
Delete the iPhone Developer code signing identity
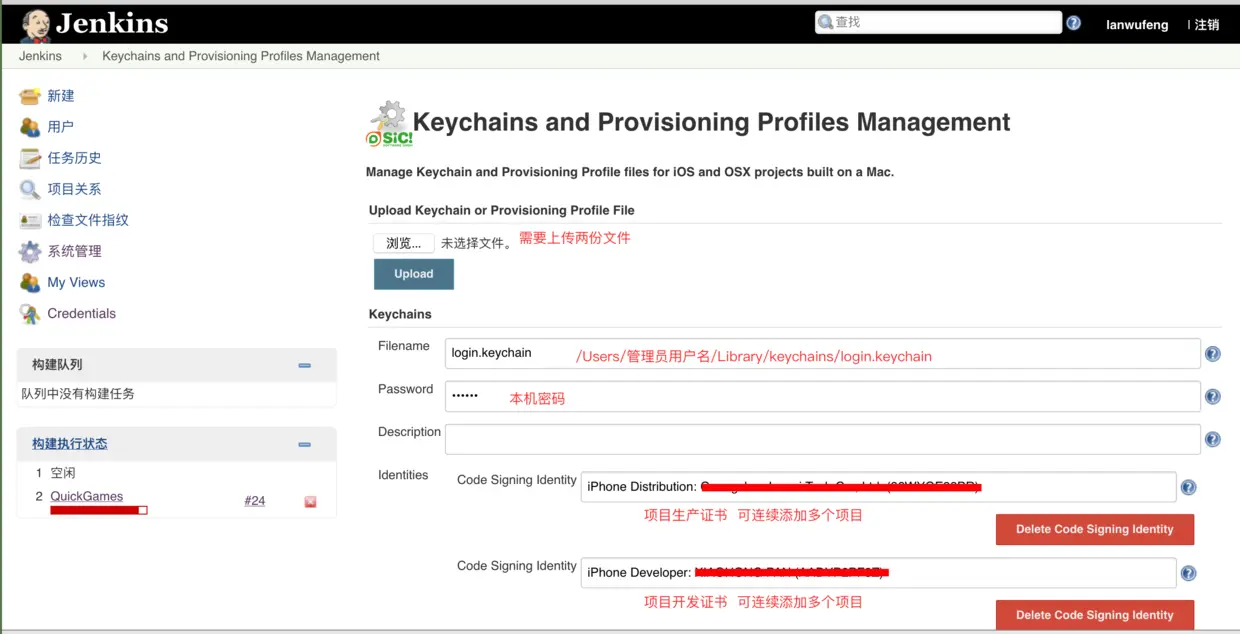(1095, 615)
